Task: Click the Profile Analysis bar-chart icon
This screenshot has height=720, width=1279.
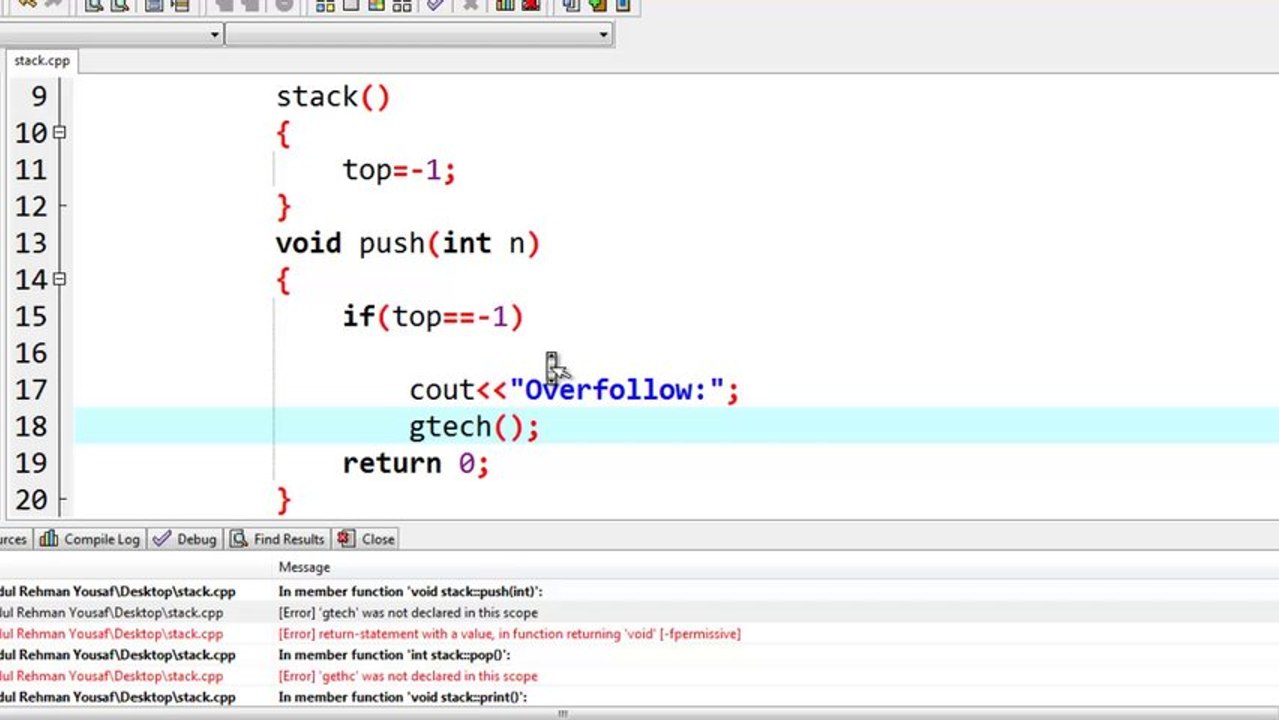Action: tap(505, 5)
